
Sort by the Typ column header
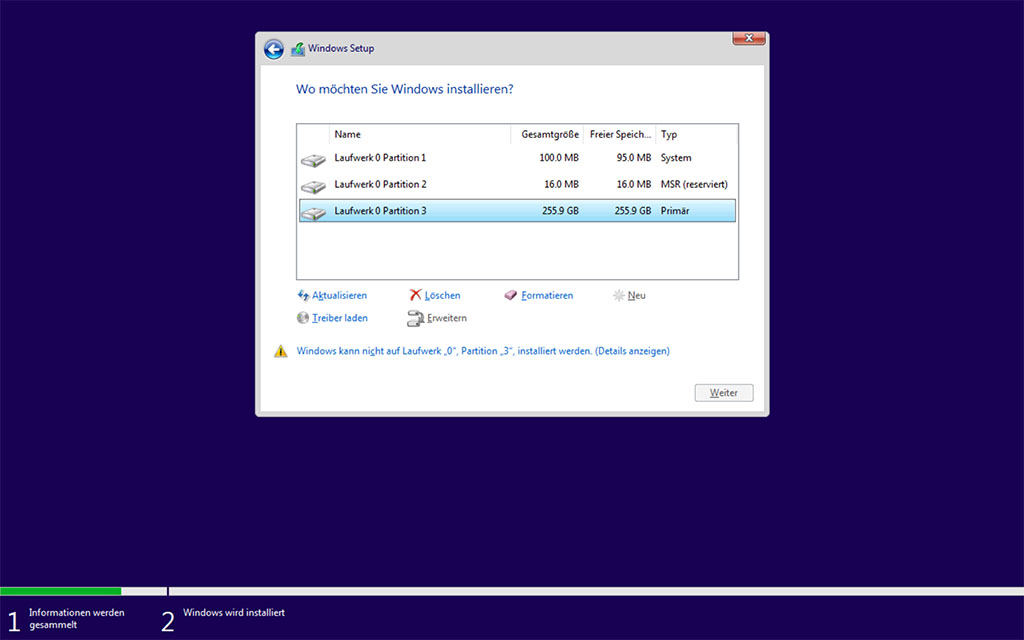click(x=697, y=135)
